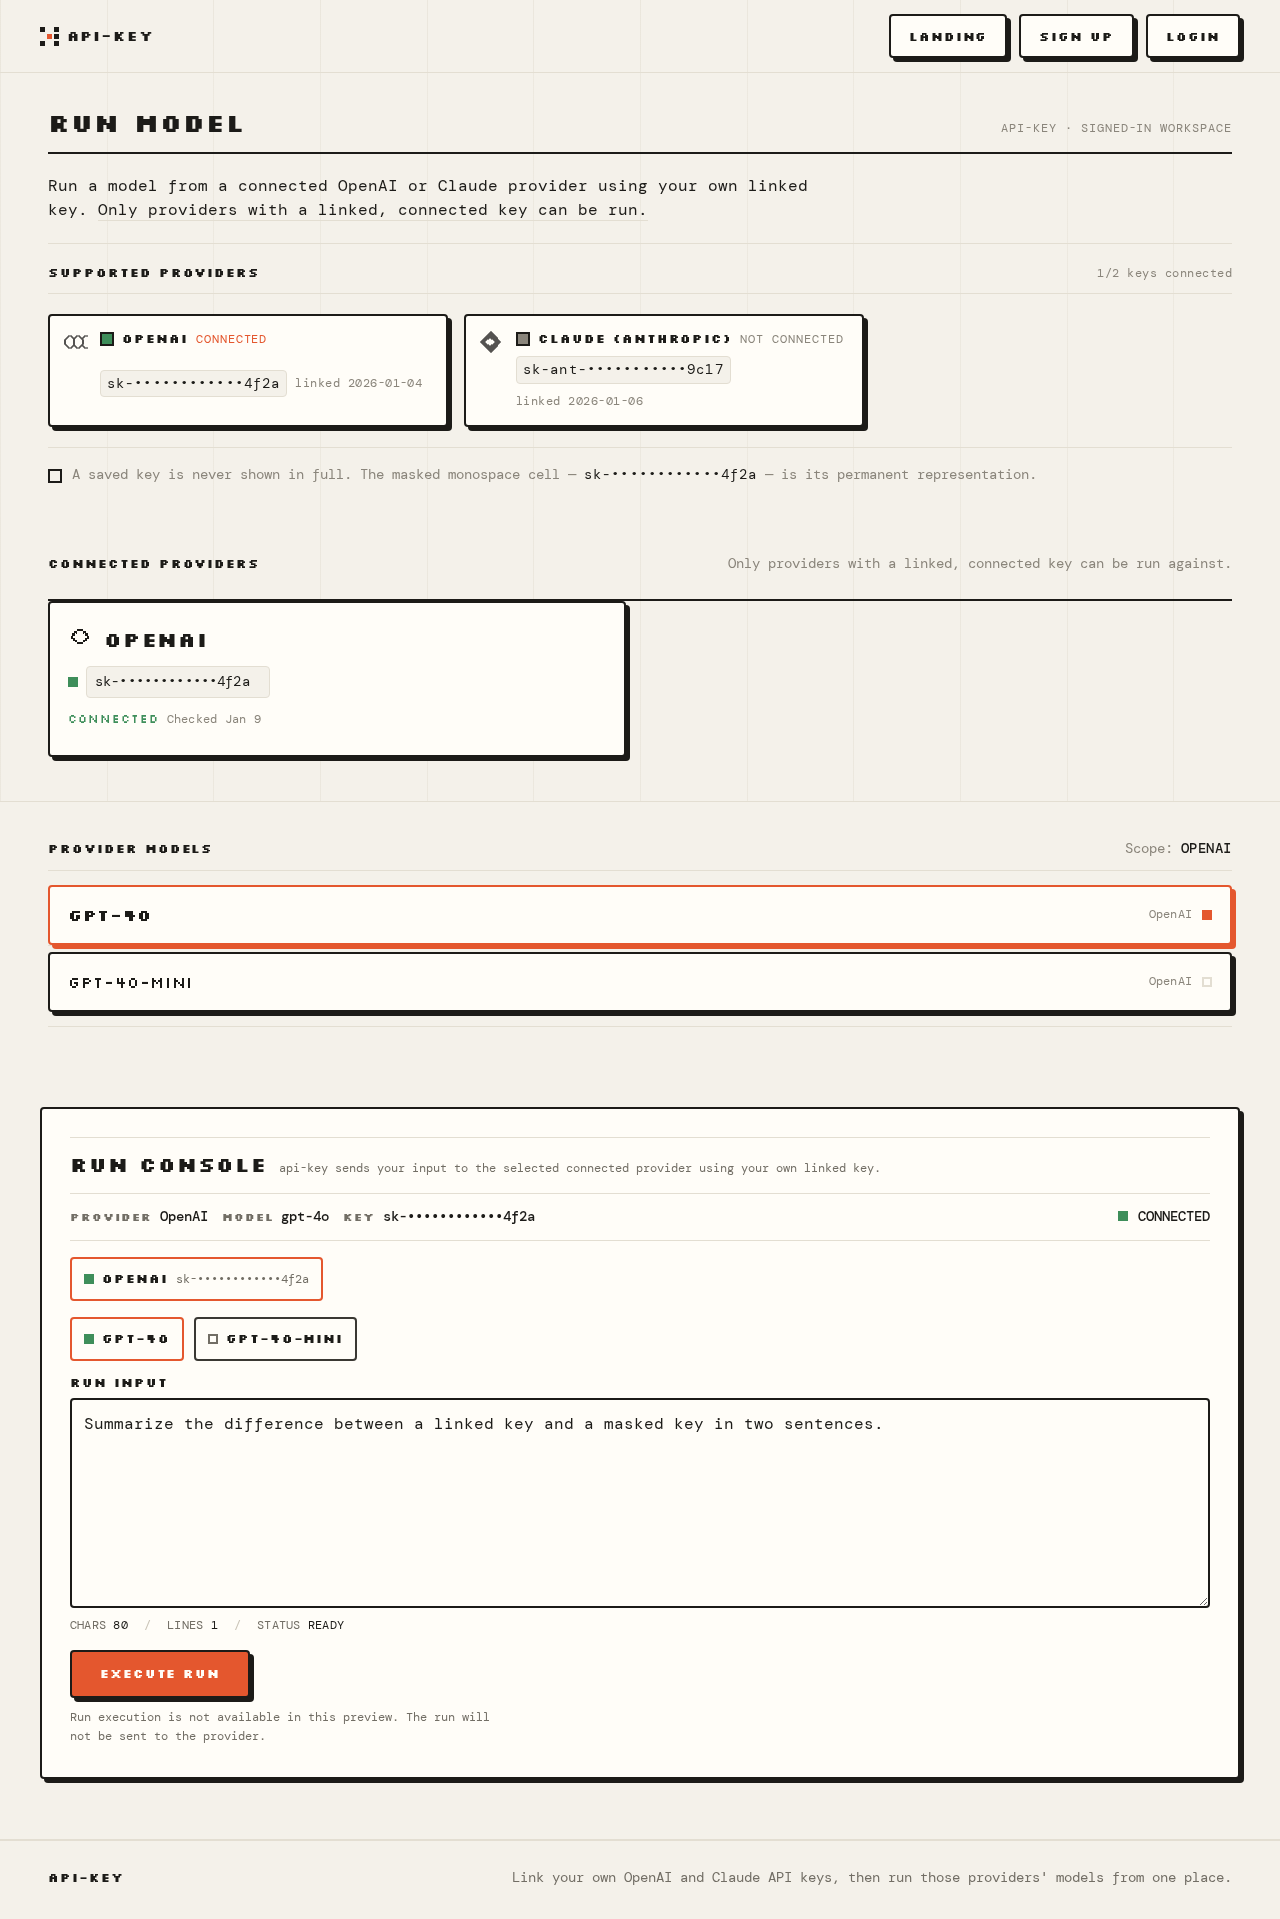Click the PROVIDER OpenAI value in console summary
Screen dimensions: 1280x1919
point(184,1217)
